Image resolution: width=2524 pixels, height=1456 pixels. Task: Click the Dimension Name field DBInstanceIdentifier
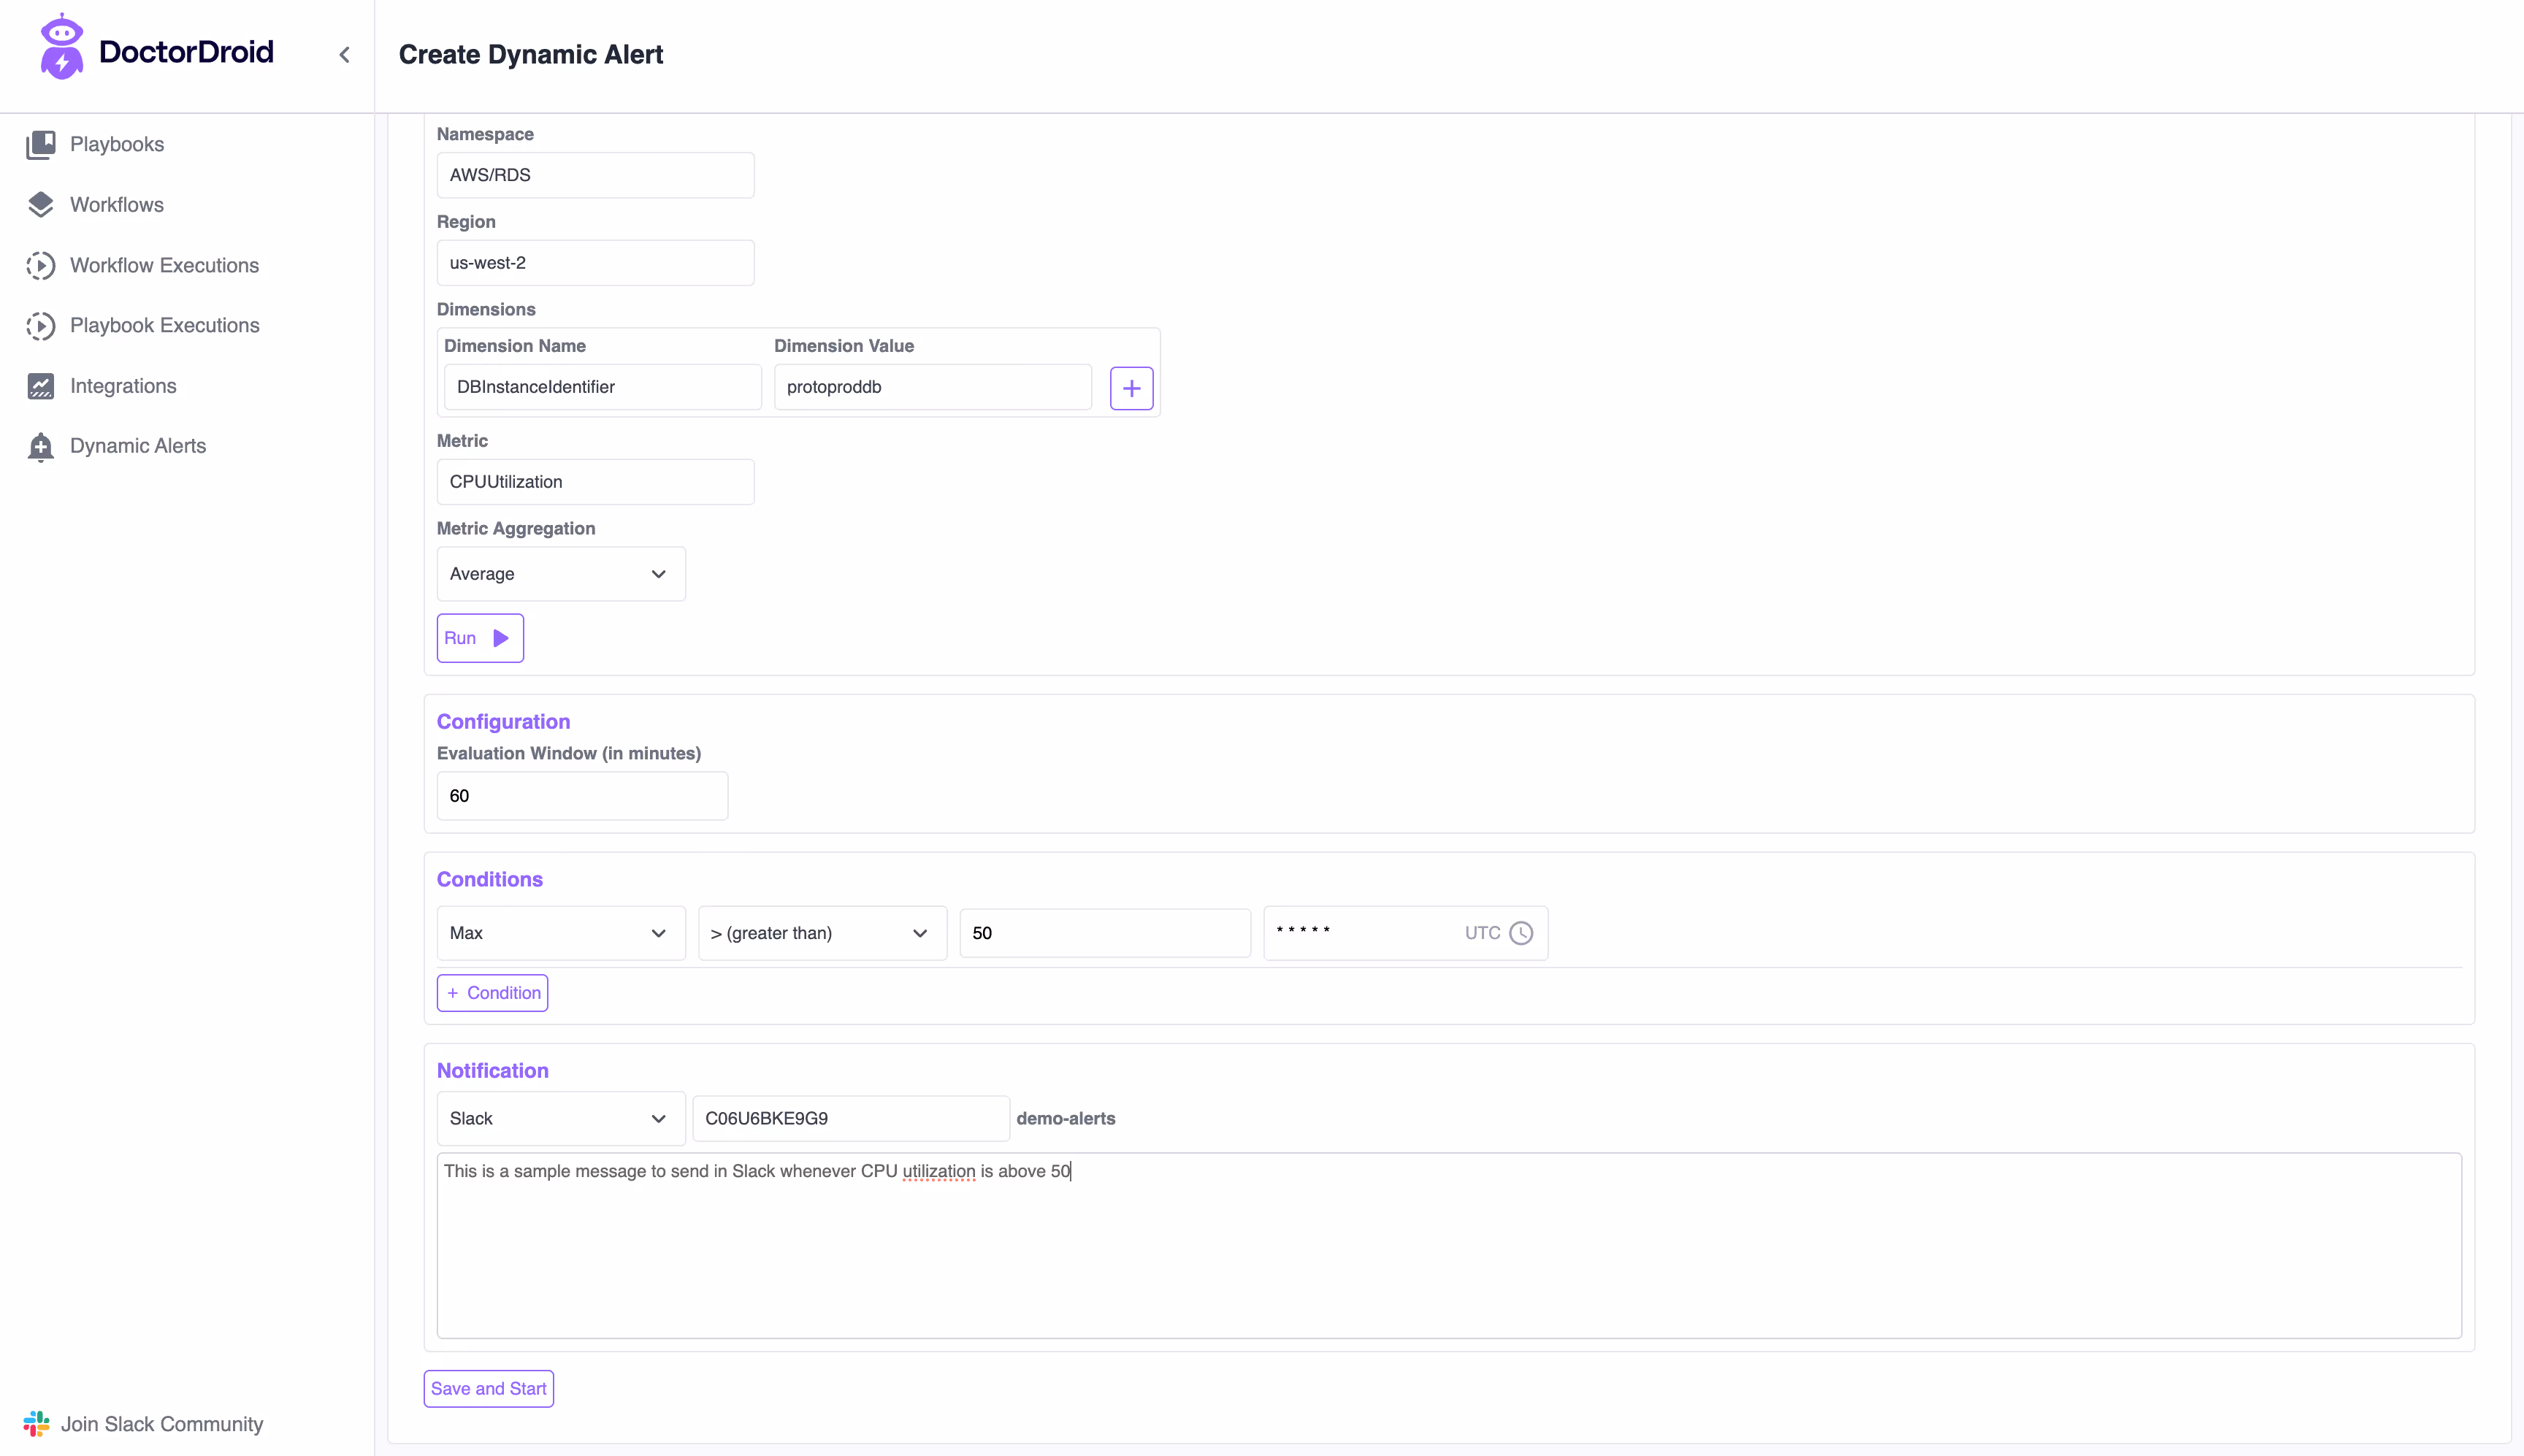pyautogui.click(x=602, y=387)
